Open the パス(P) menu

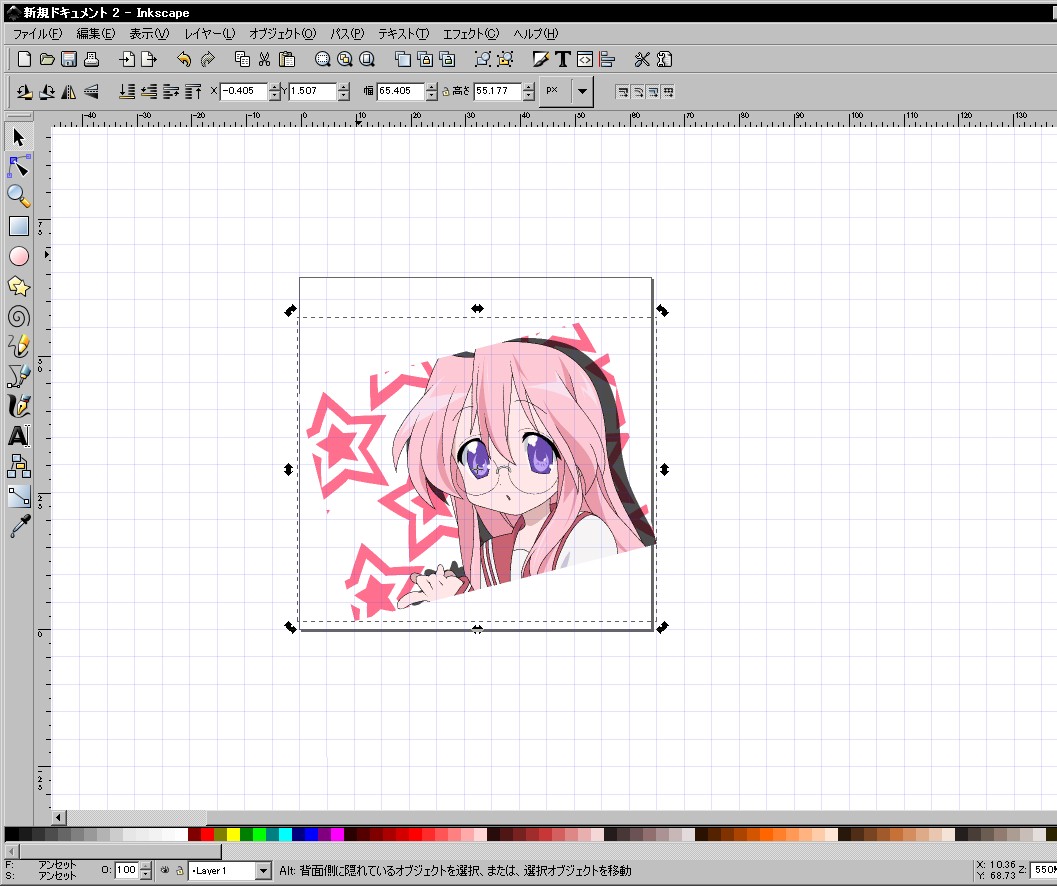pos(347,34)
